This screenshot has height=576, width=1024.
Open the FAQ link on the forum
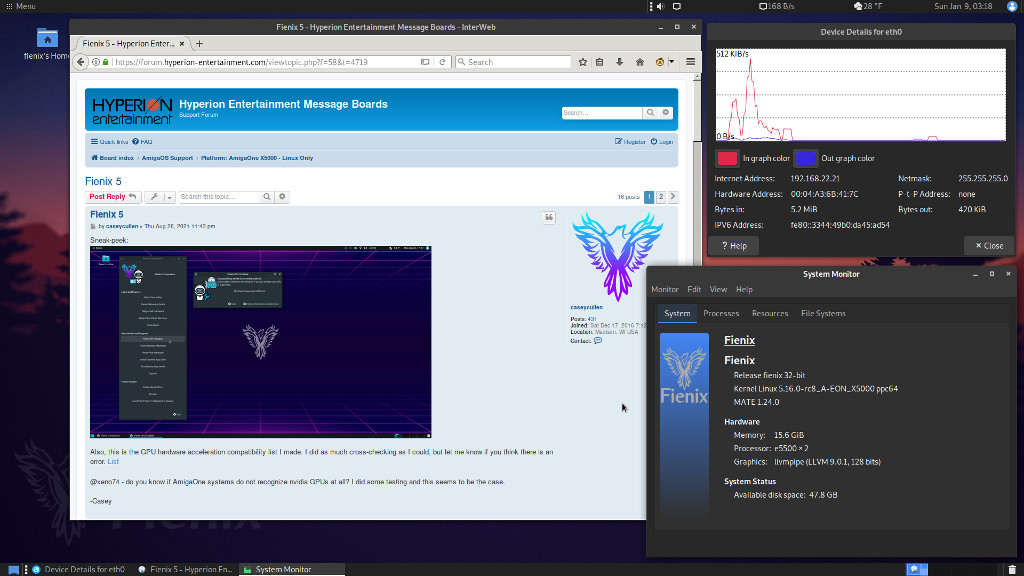click(142, 142)
